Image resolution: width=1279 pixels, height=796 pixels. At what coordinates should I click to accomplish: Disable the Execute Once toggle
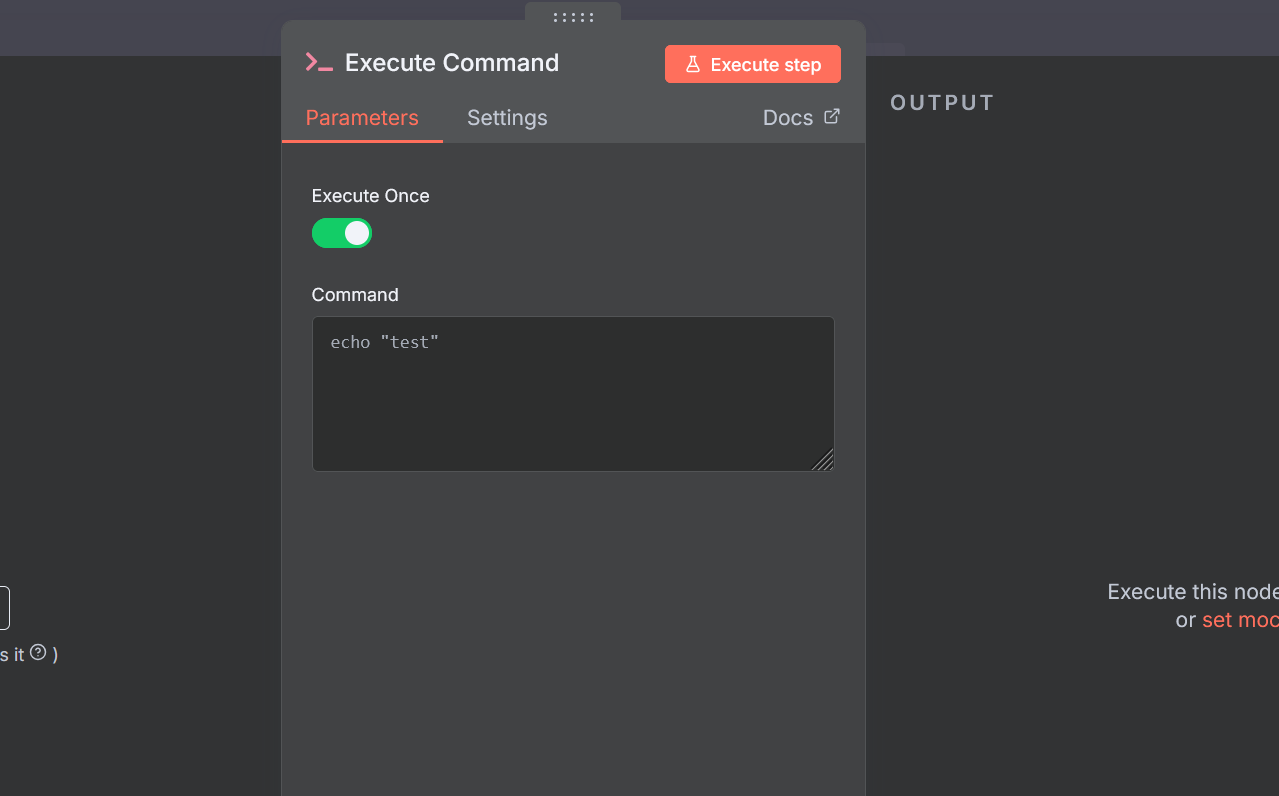[342, 233]
